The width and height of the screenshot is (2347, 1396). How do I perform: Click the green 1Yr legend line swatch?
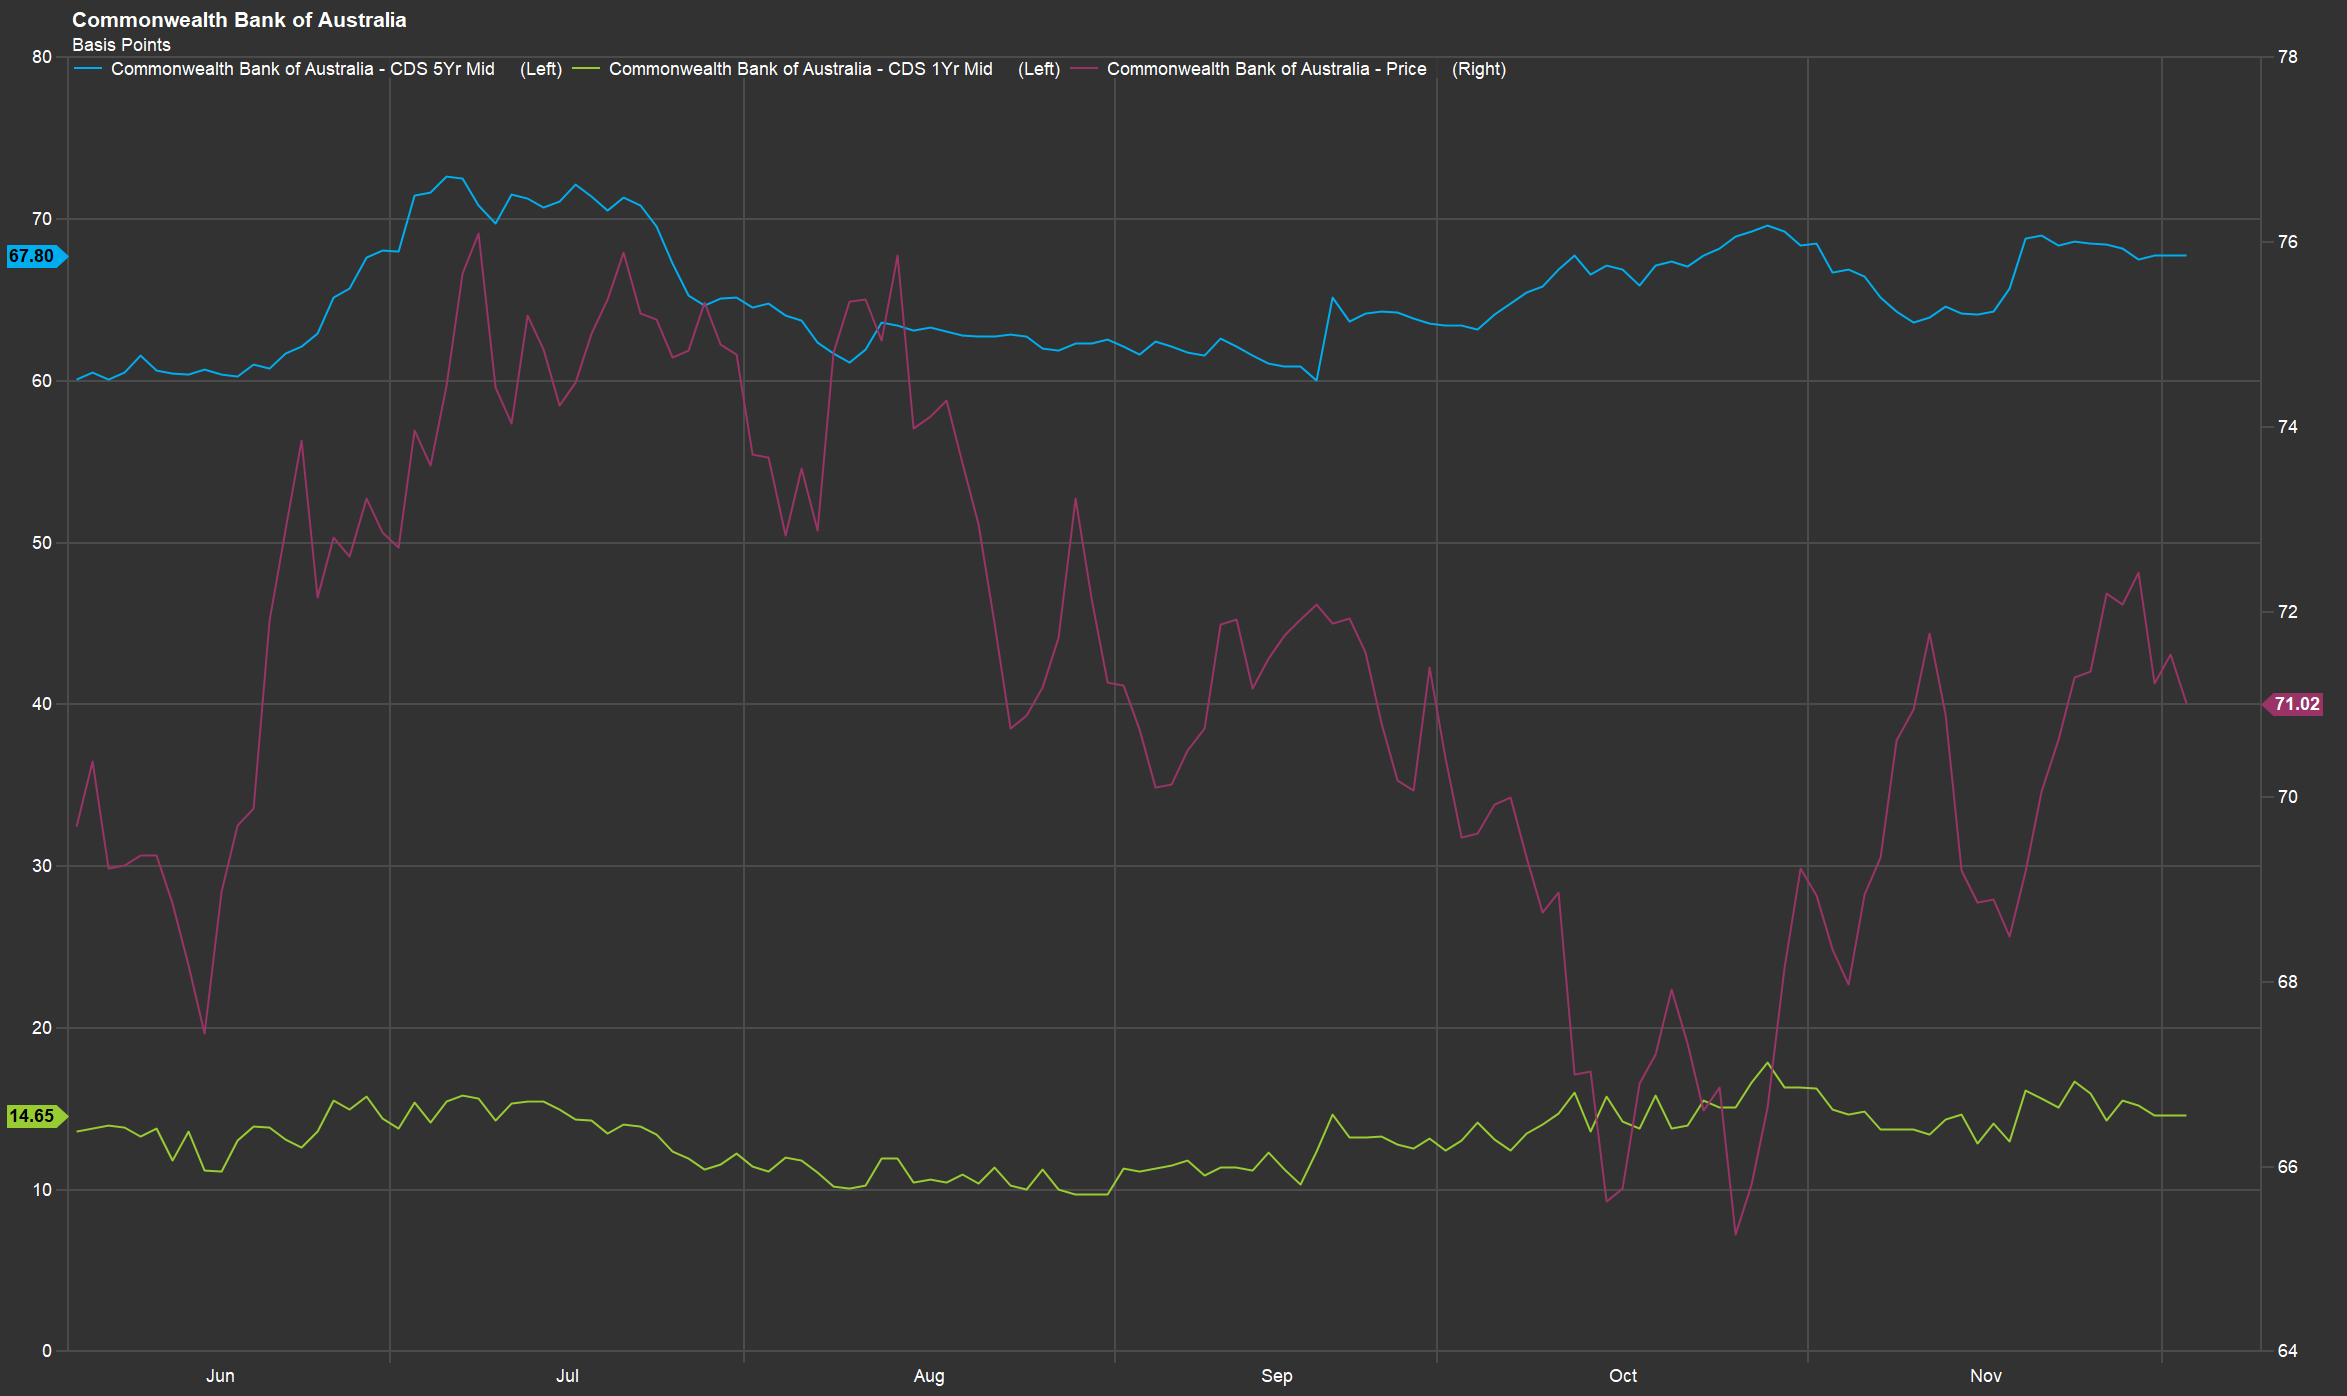(x=586, y=69)
